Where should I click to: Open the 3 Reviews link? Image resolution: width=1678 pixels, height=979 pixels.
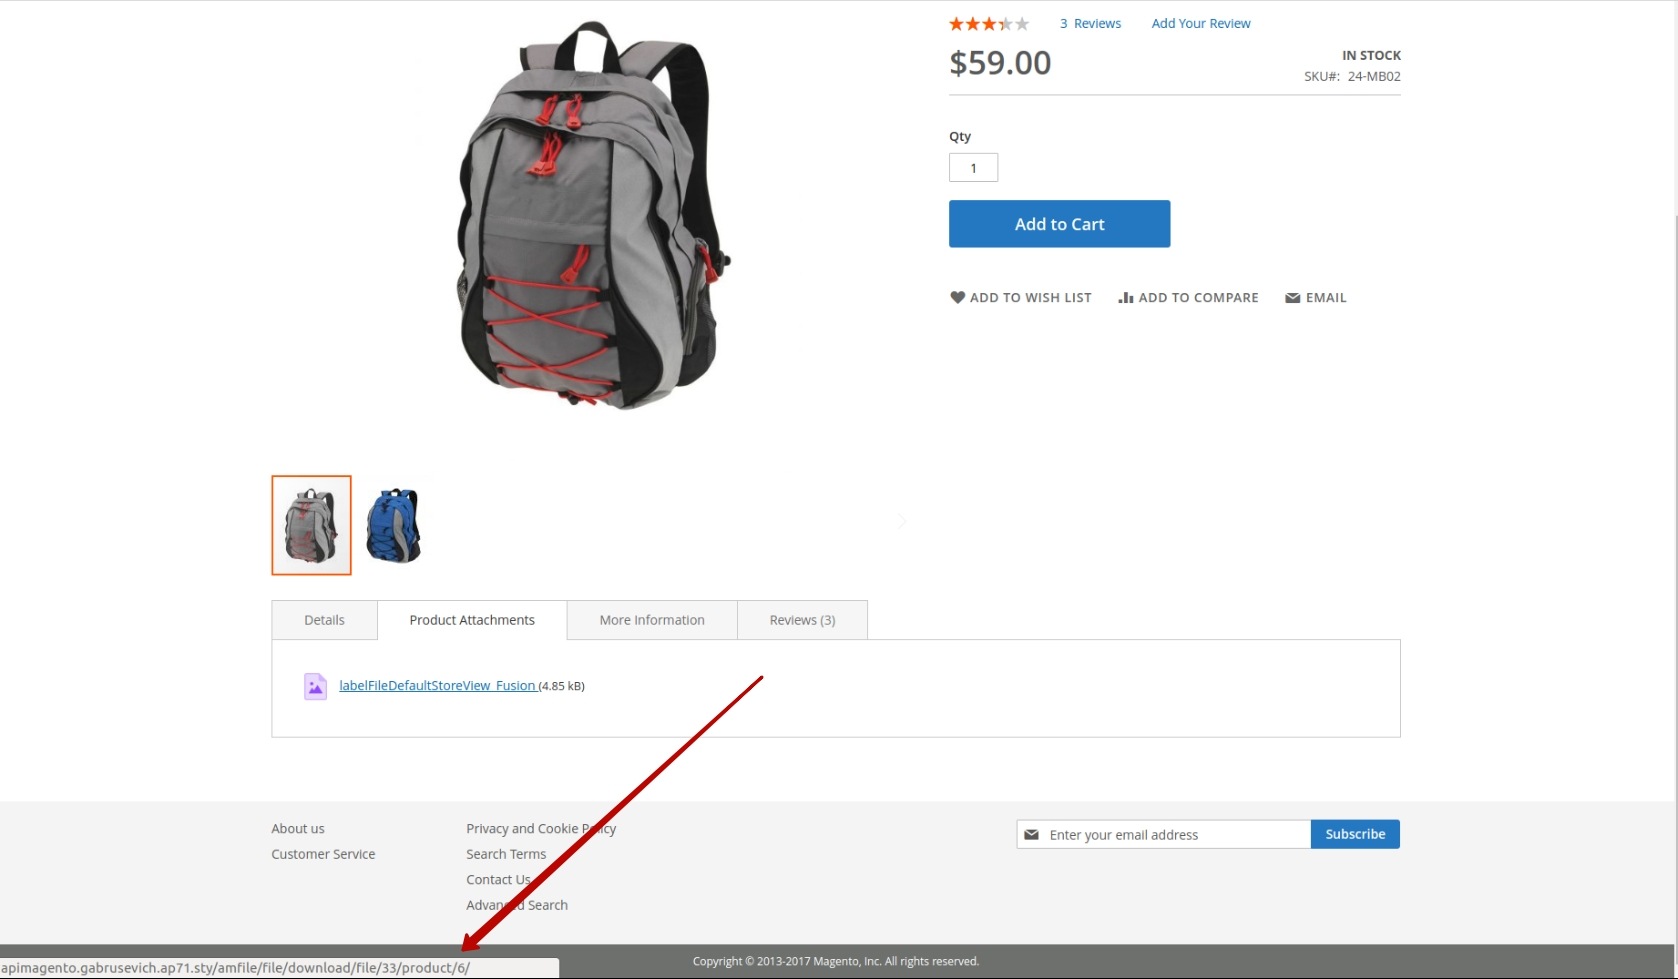pos(1090,24)
